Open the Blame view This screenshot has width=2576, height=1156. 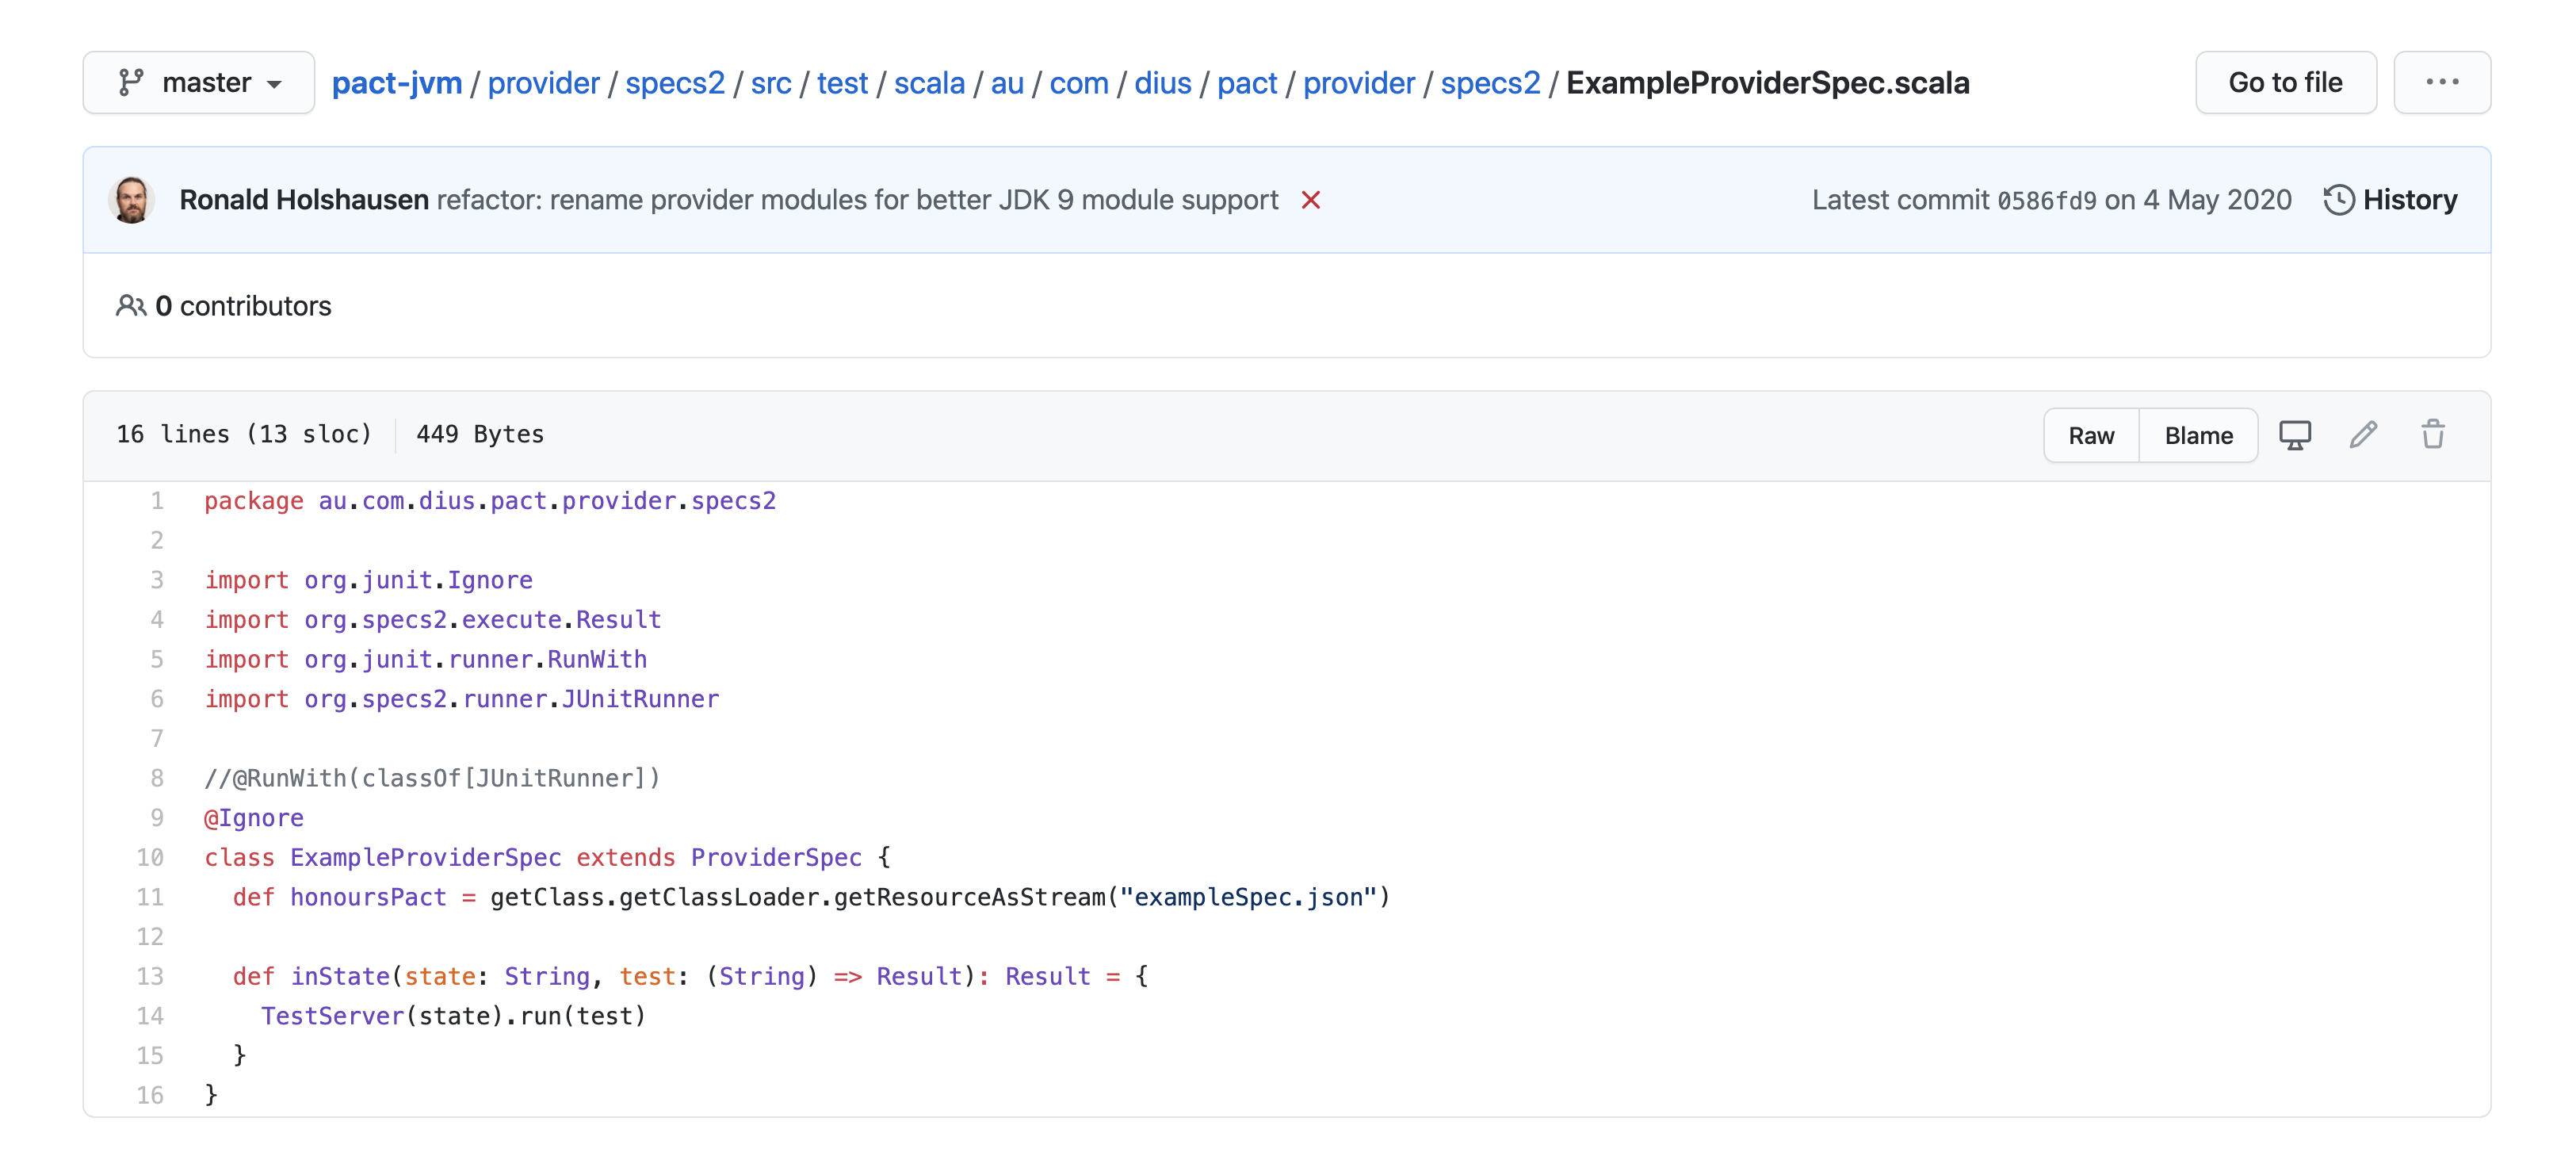[2198, 435]
